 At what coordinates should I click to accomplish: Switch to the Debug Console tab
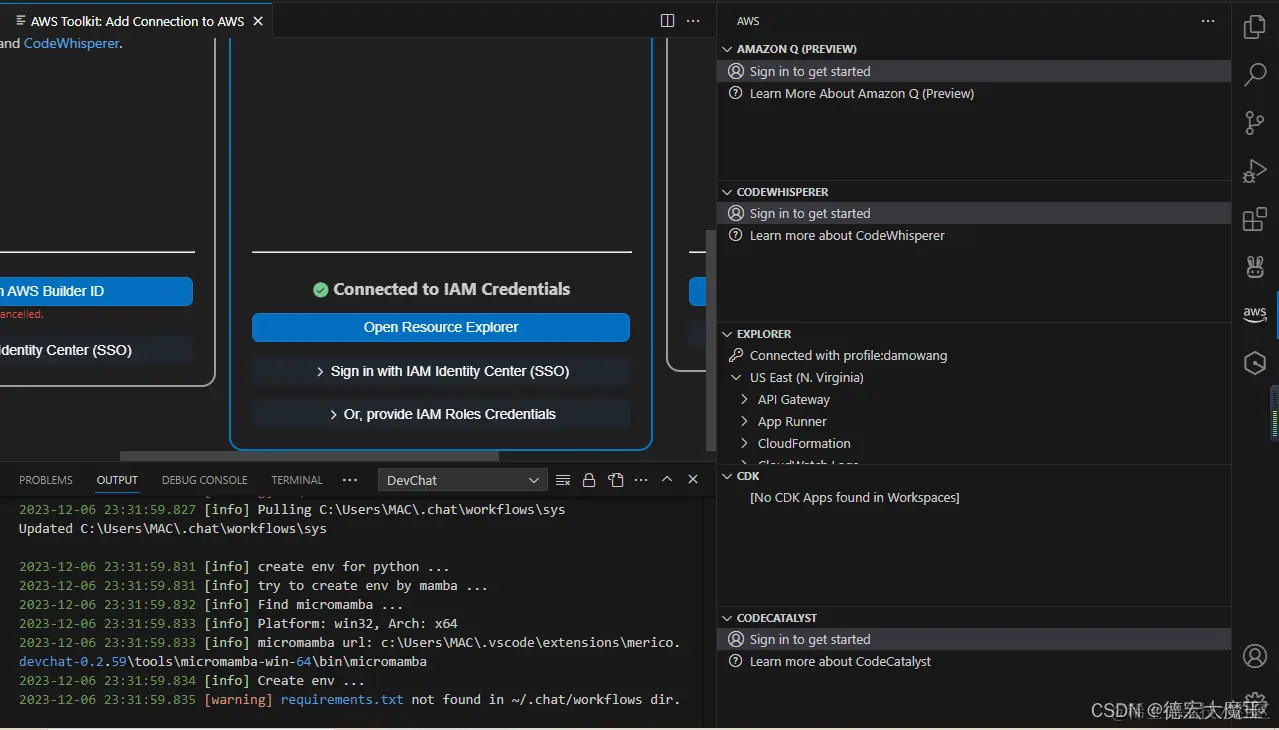tap(205, 480)
